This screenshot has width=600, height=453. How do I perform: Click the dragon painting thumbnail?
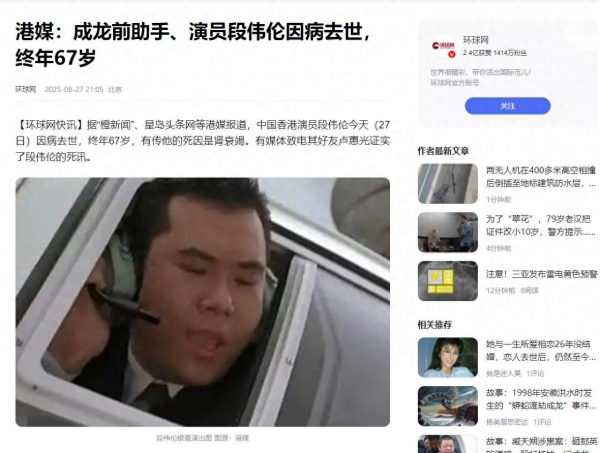(x=448, y=406)
